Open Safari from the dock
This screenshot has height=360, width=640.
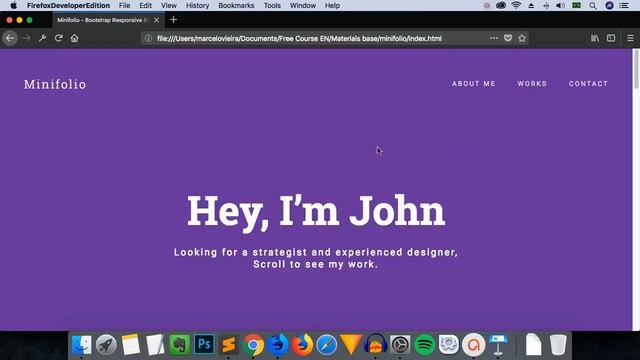327,345
